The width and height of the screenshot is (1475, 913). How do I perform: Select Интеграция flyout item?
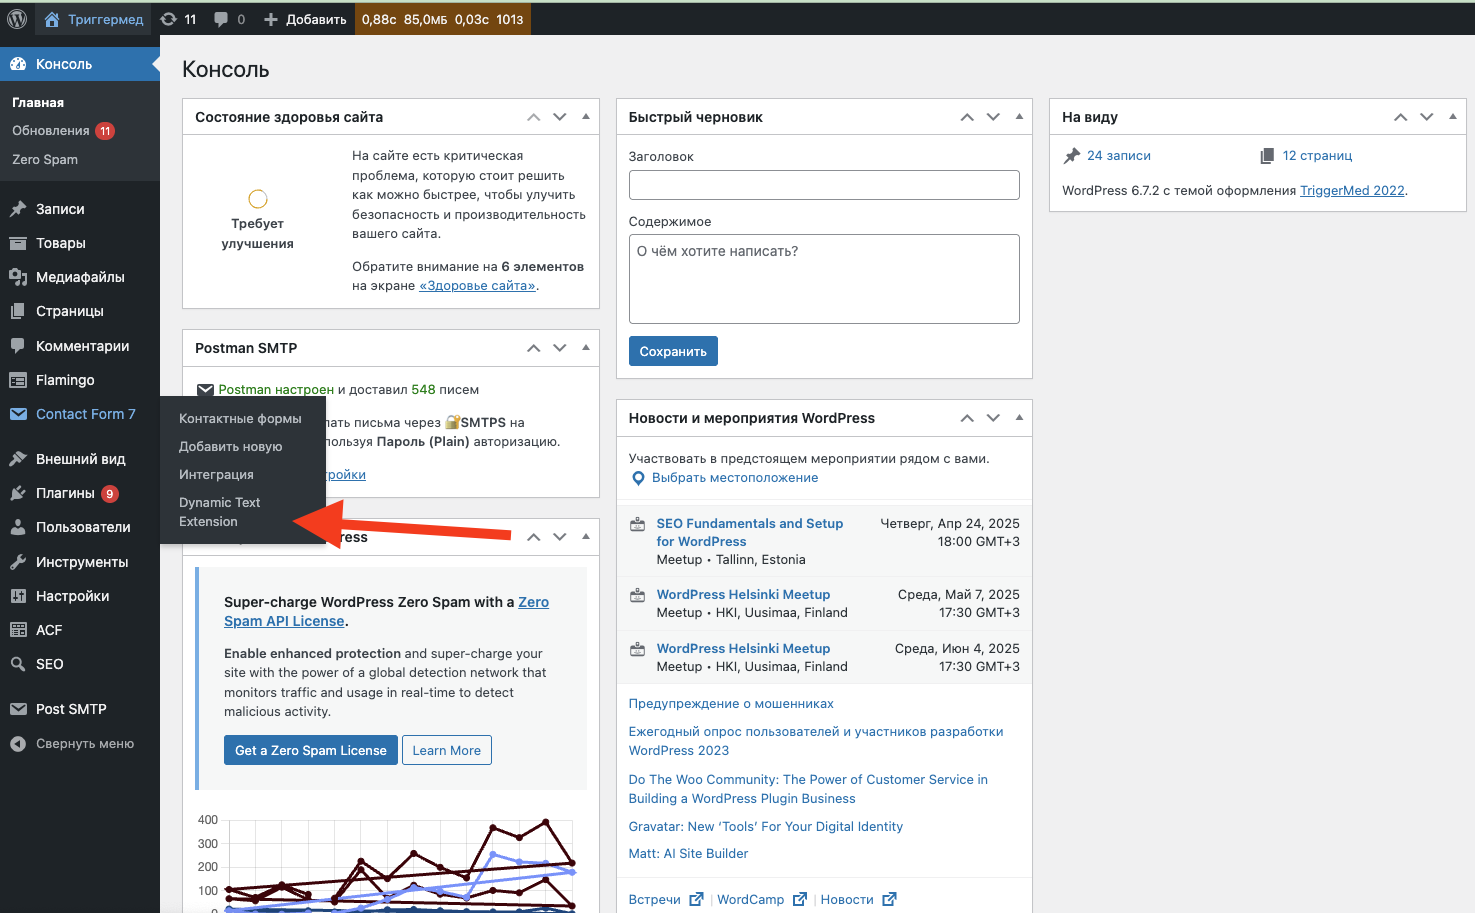(216, 475)
